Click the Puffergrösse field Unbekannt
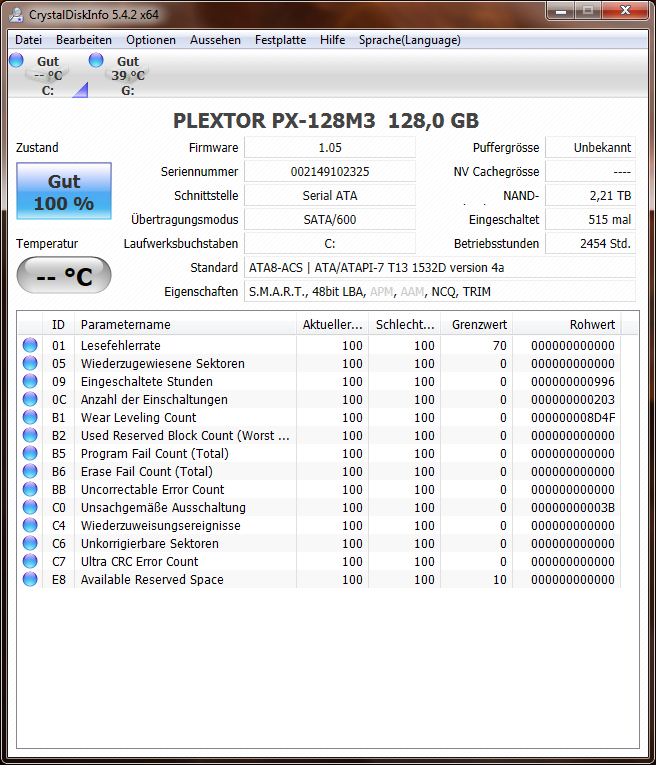This screenshot has height=765, width=656. 591,147
